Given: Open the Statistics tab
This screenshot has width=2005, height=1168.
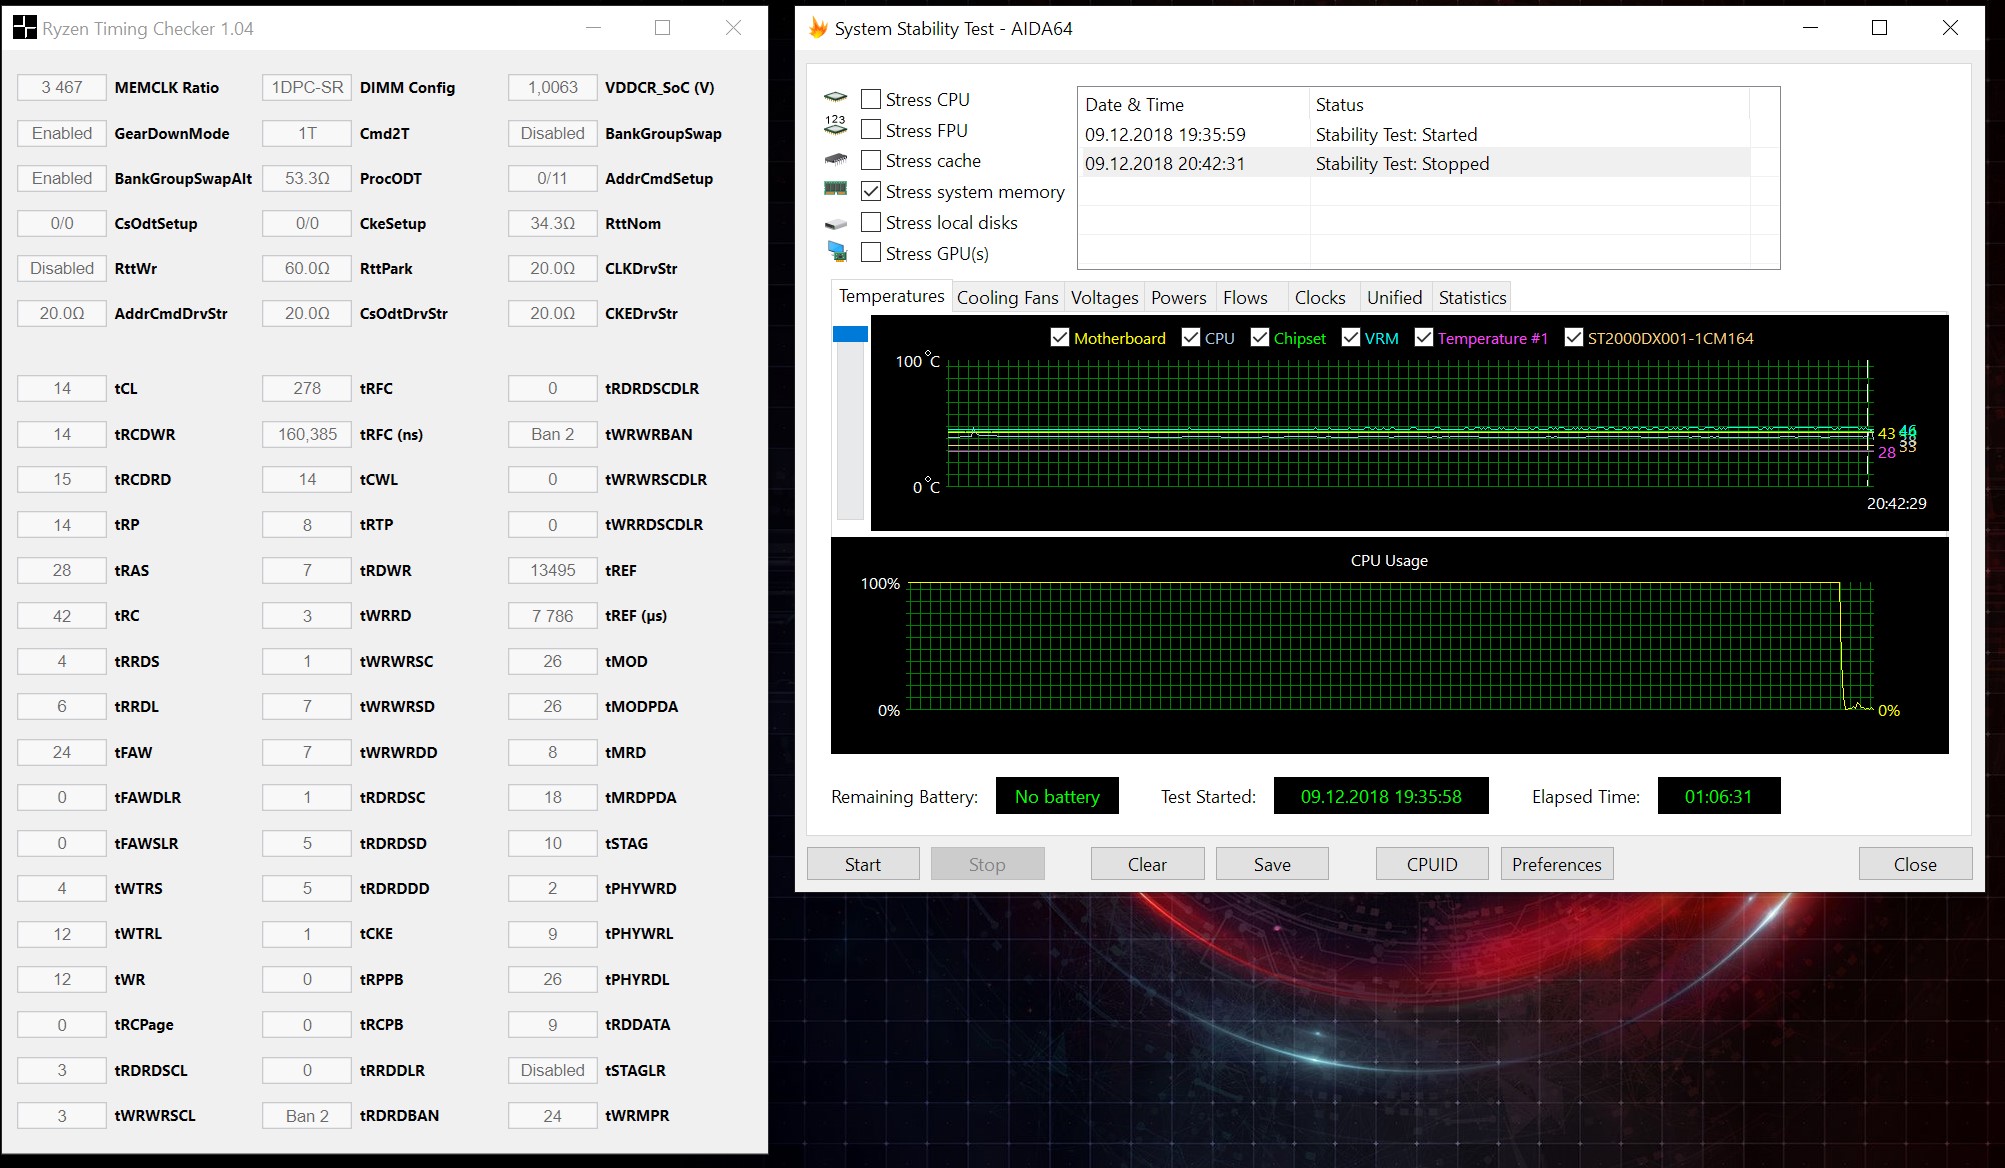Looking at the screenshot, I should point(1472,297).
